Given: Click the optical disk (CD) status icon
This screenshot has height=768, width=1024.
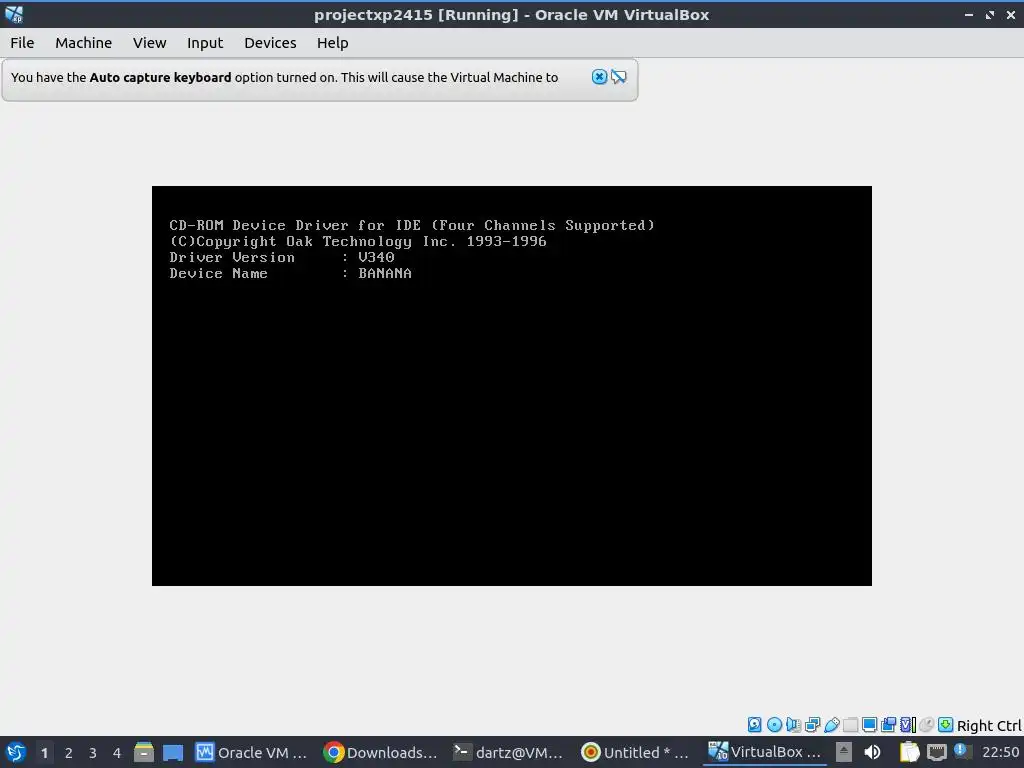Looking at the screenshot, I should (774, 724).
